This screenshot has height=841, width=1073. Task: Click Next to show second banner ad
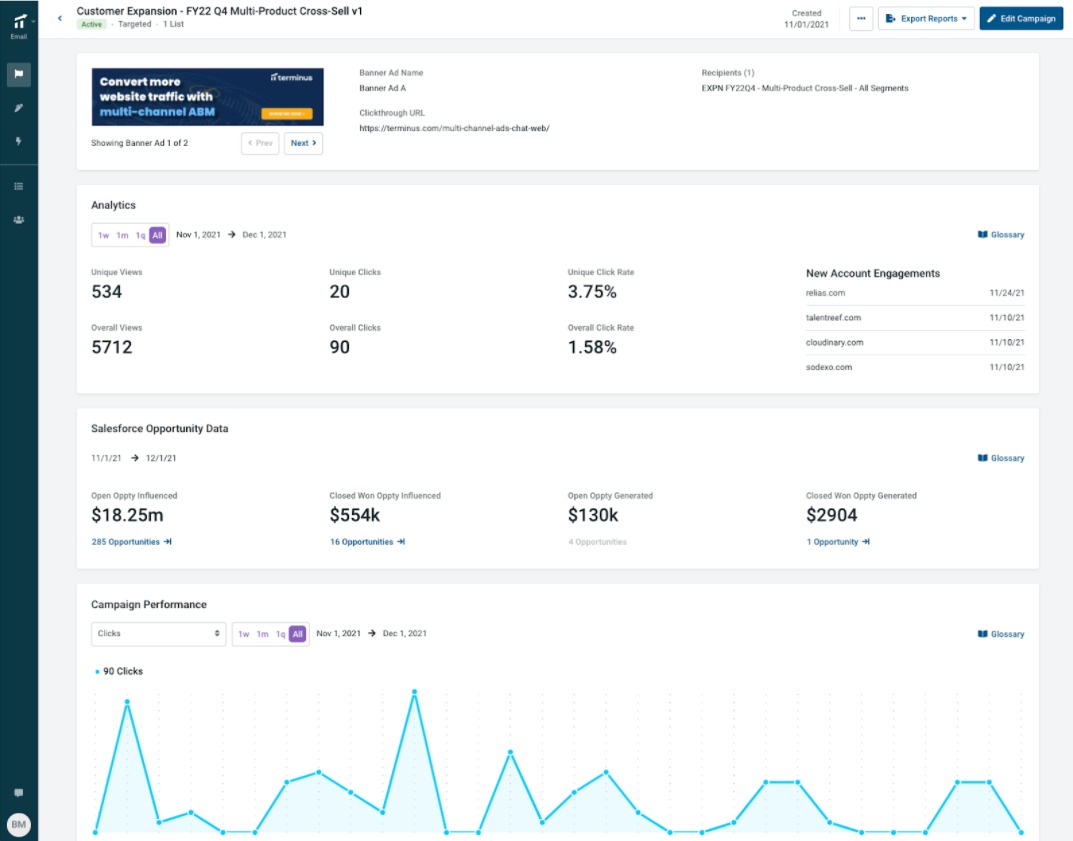(303, 143)
